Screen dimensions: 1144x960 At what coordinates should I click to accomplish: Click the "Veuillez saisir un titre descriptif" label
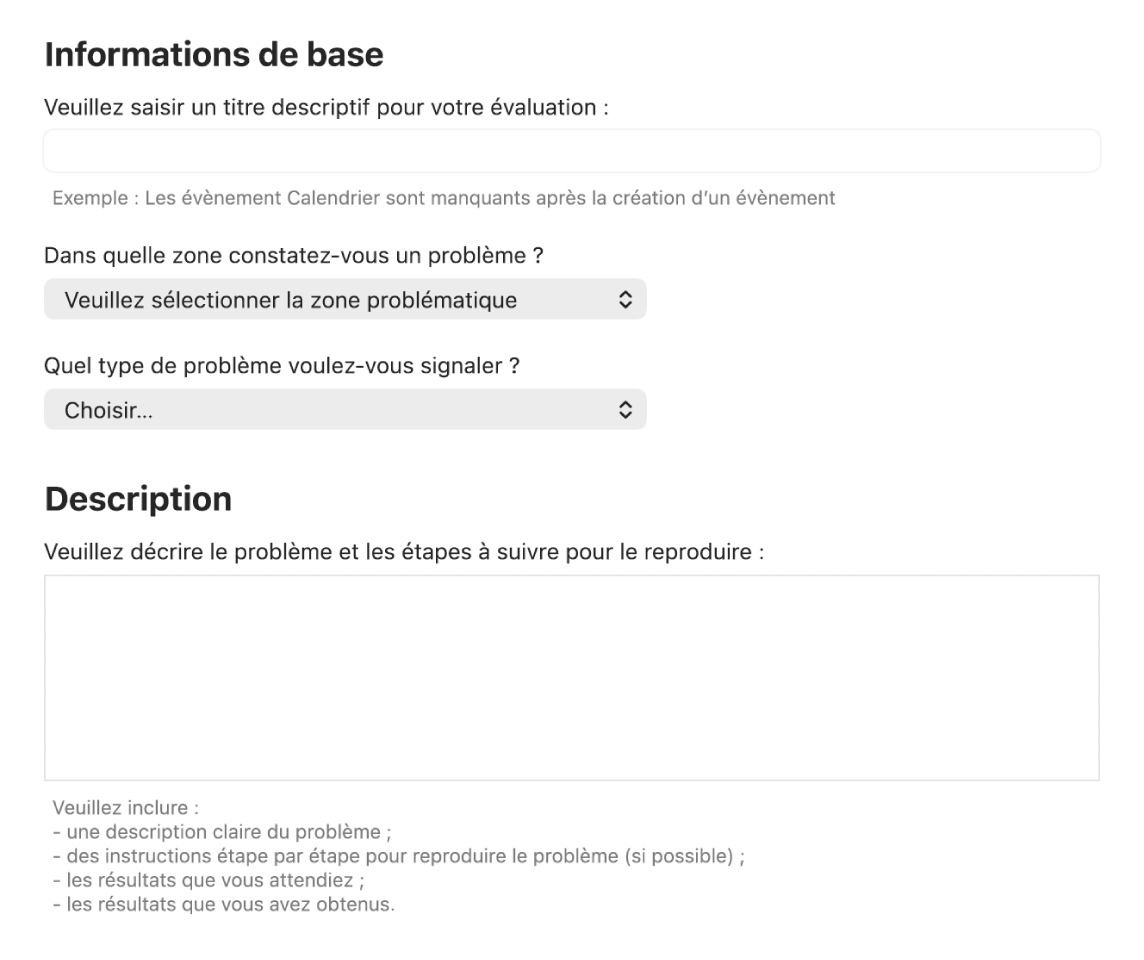pos(327,108)
